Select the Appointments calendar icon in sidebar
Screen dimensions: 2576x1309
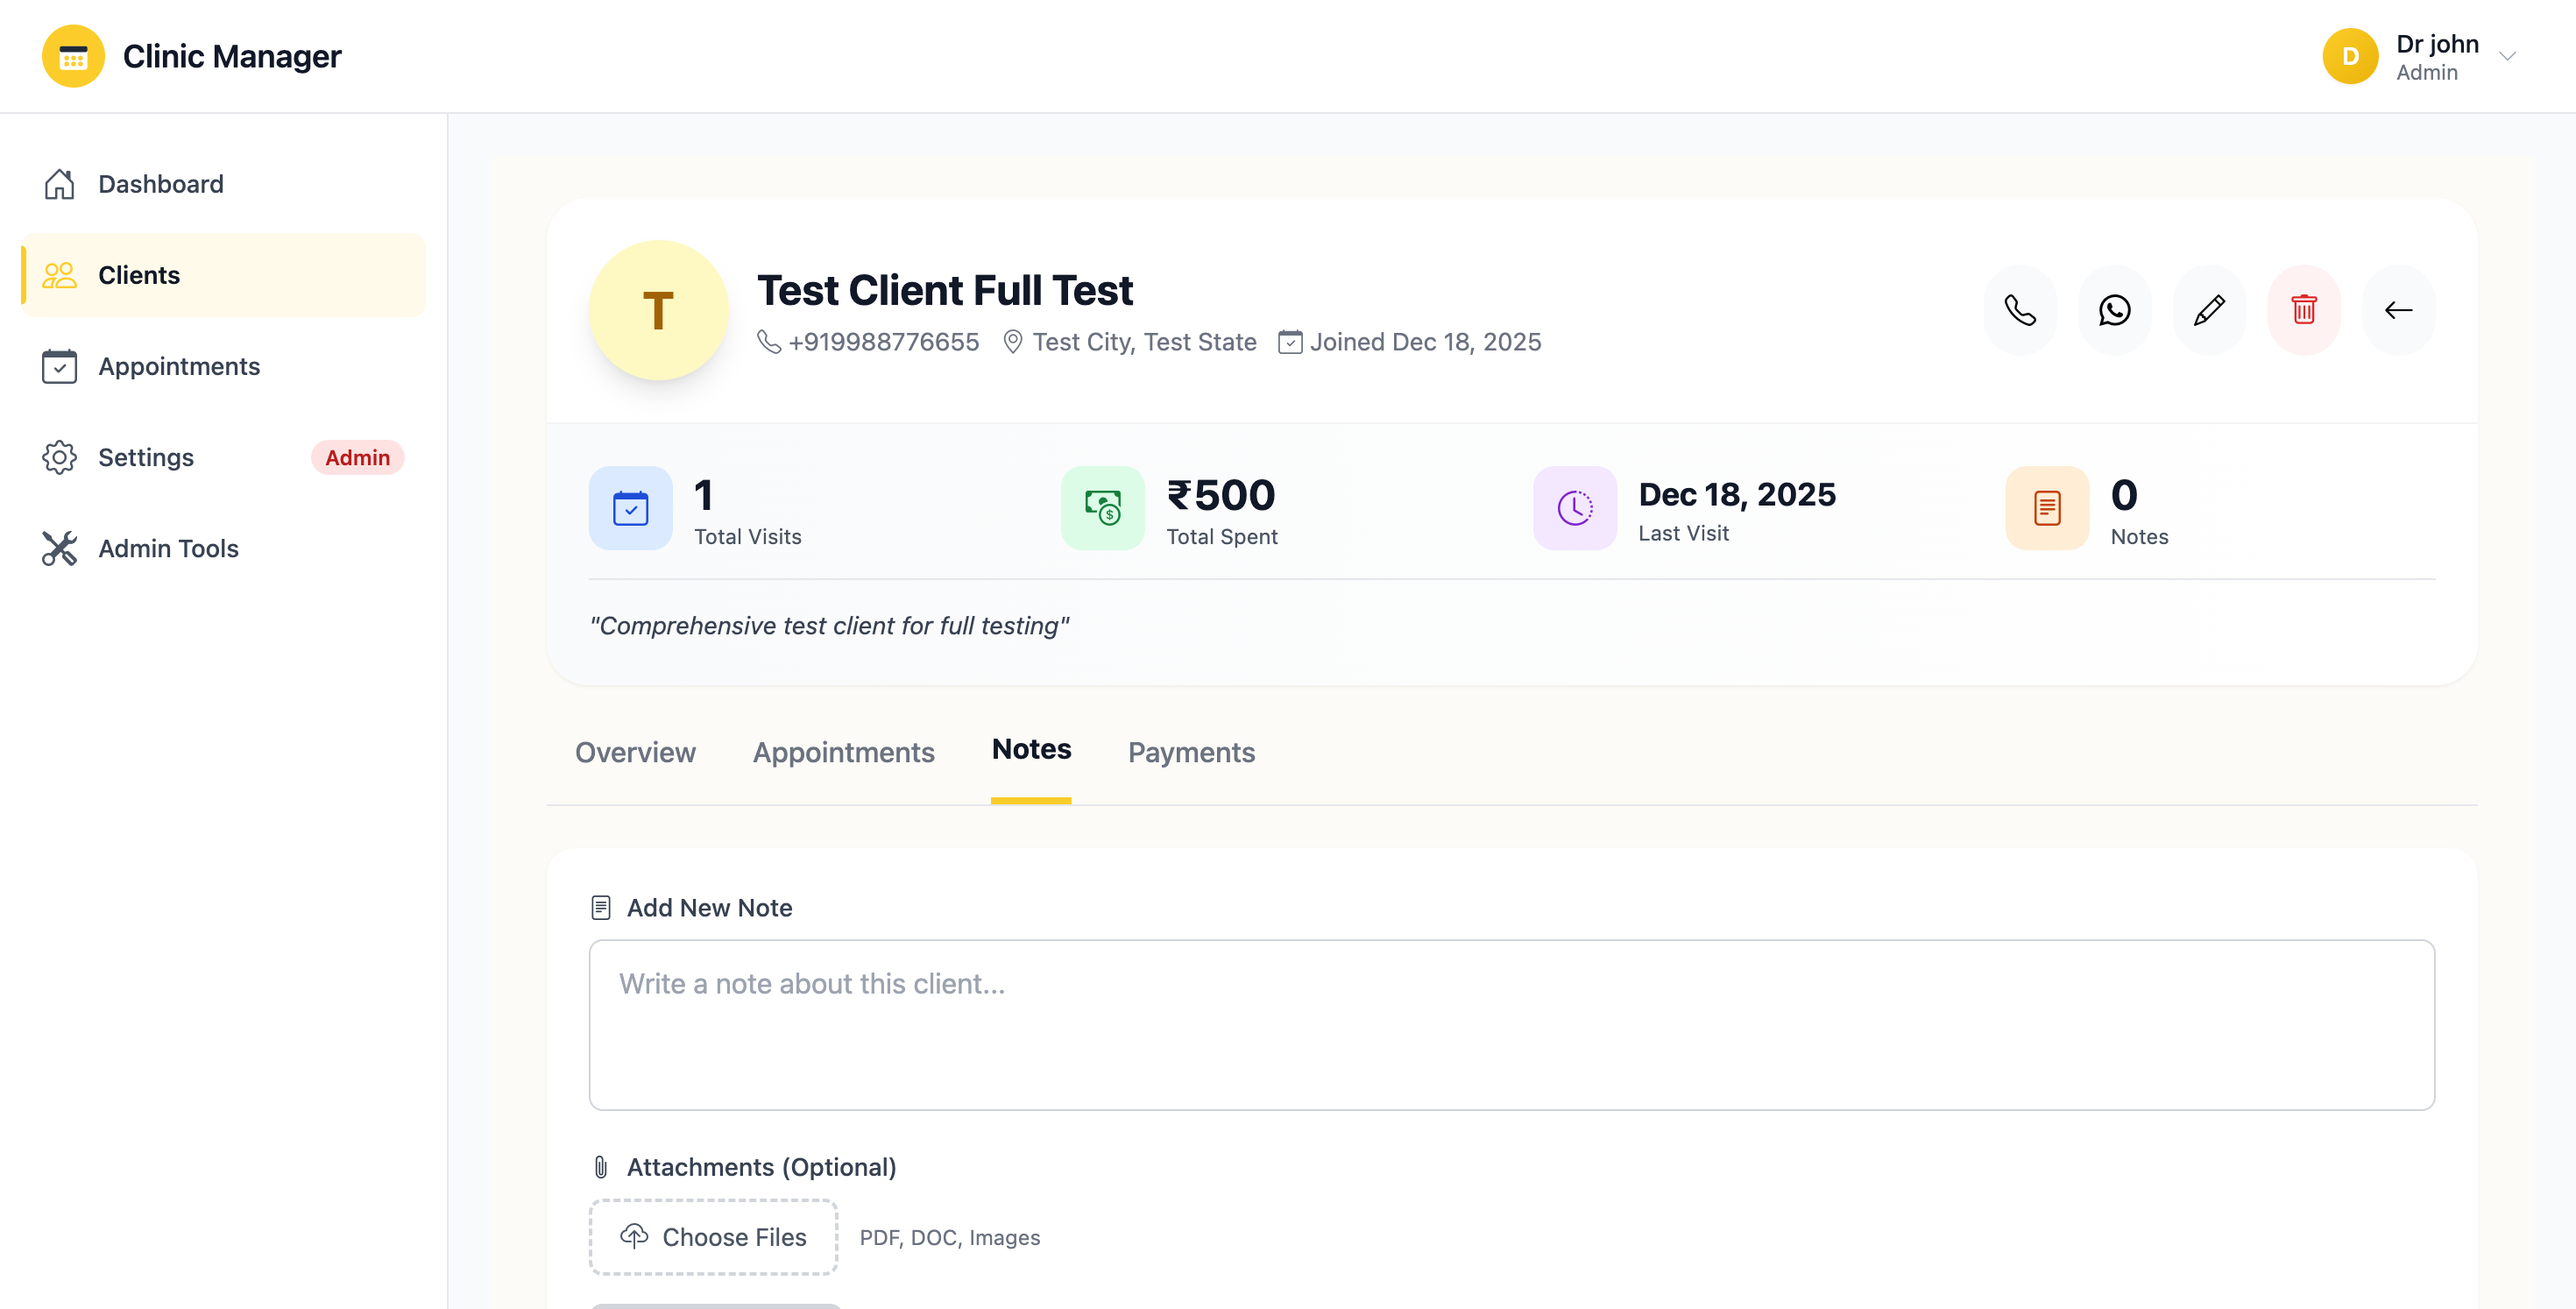coord(60,366)
